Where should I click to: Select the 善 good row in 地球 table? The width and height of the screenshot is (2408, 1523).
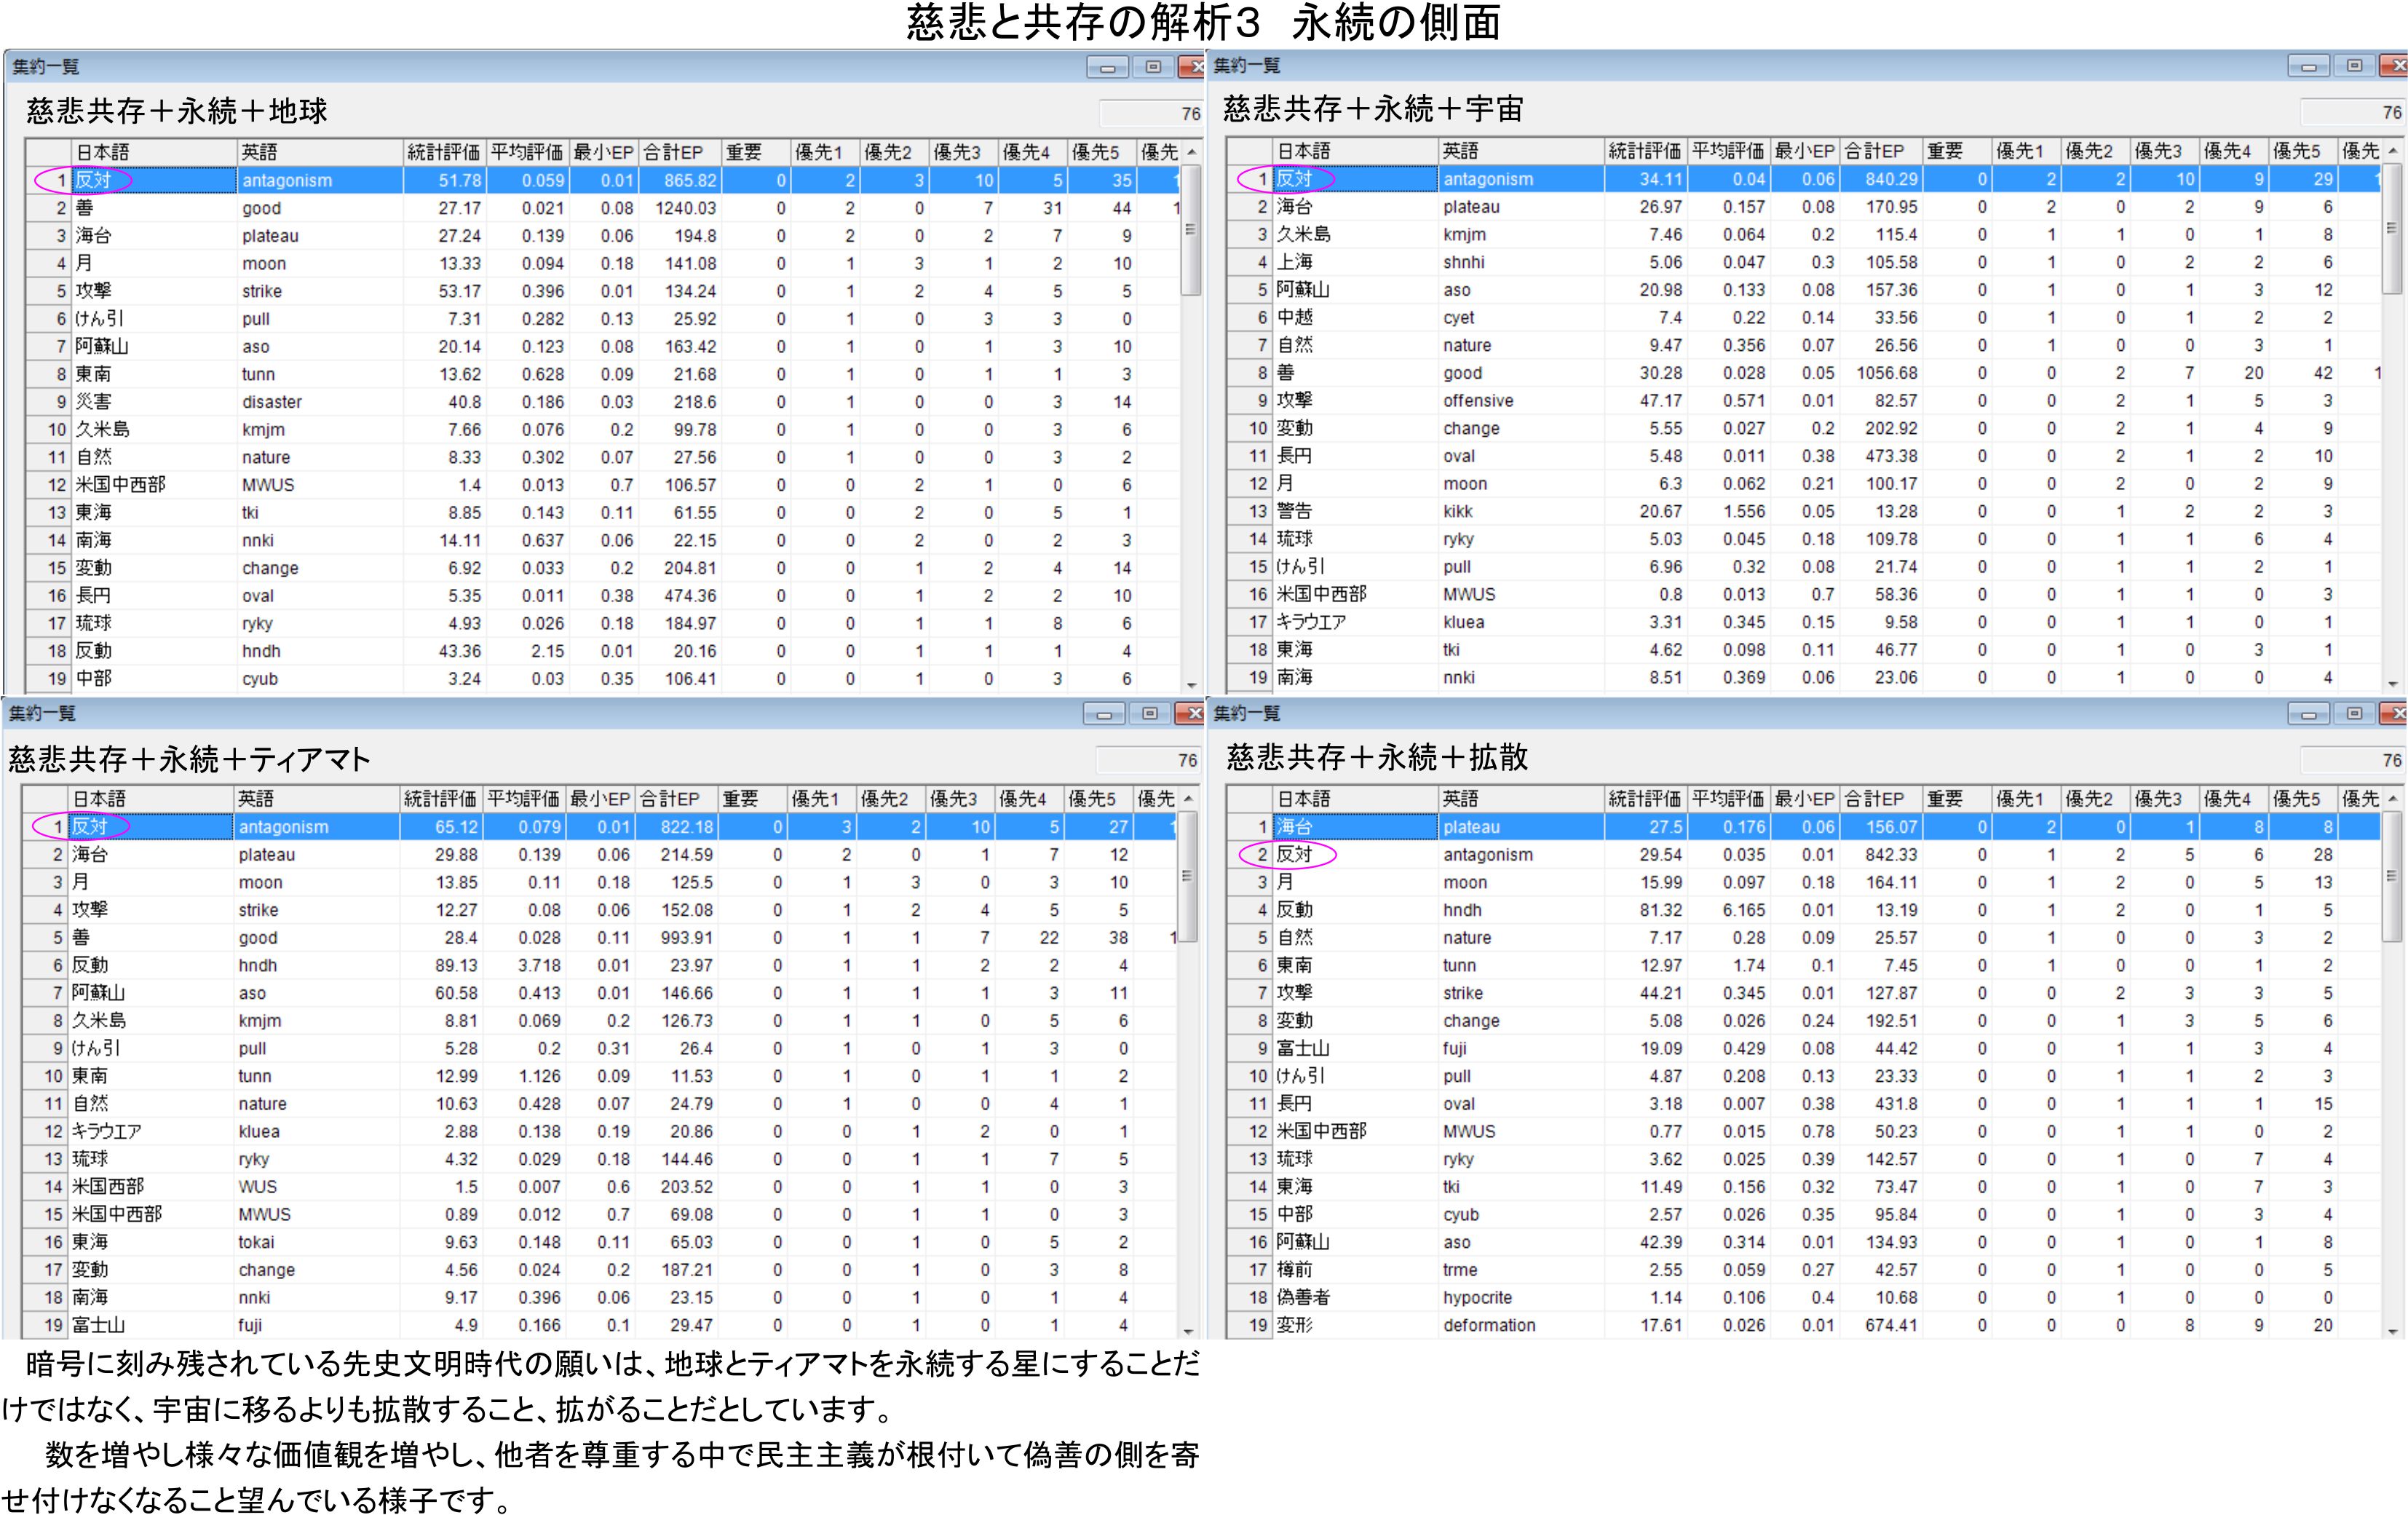click(150, 208)
